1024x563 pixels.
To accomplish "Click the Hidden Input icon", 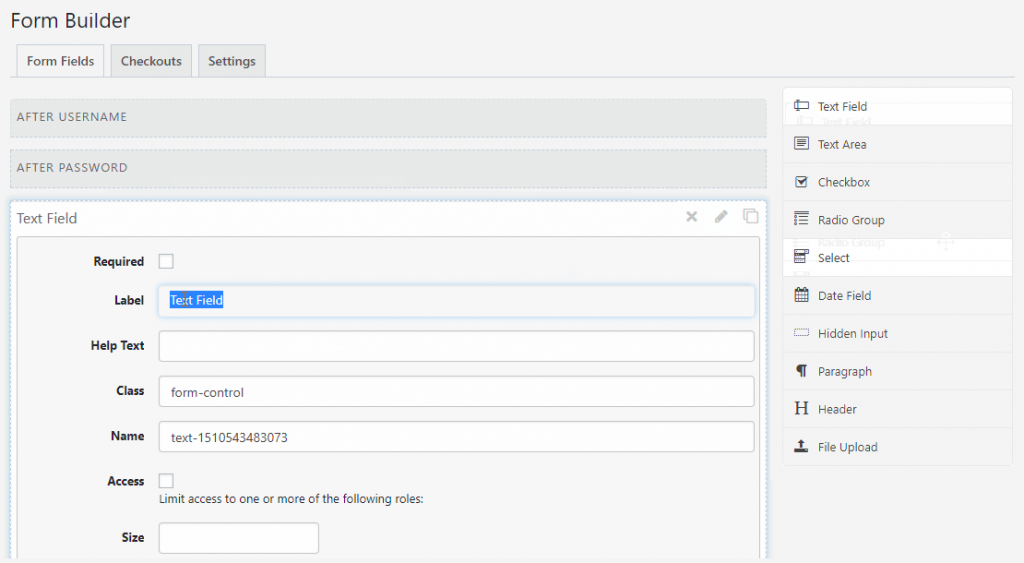I will 801,332.
